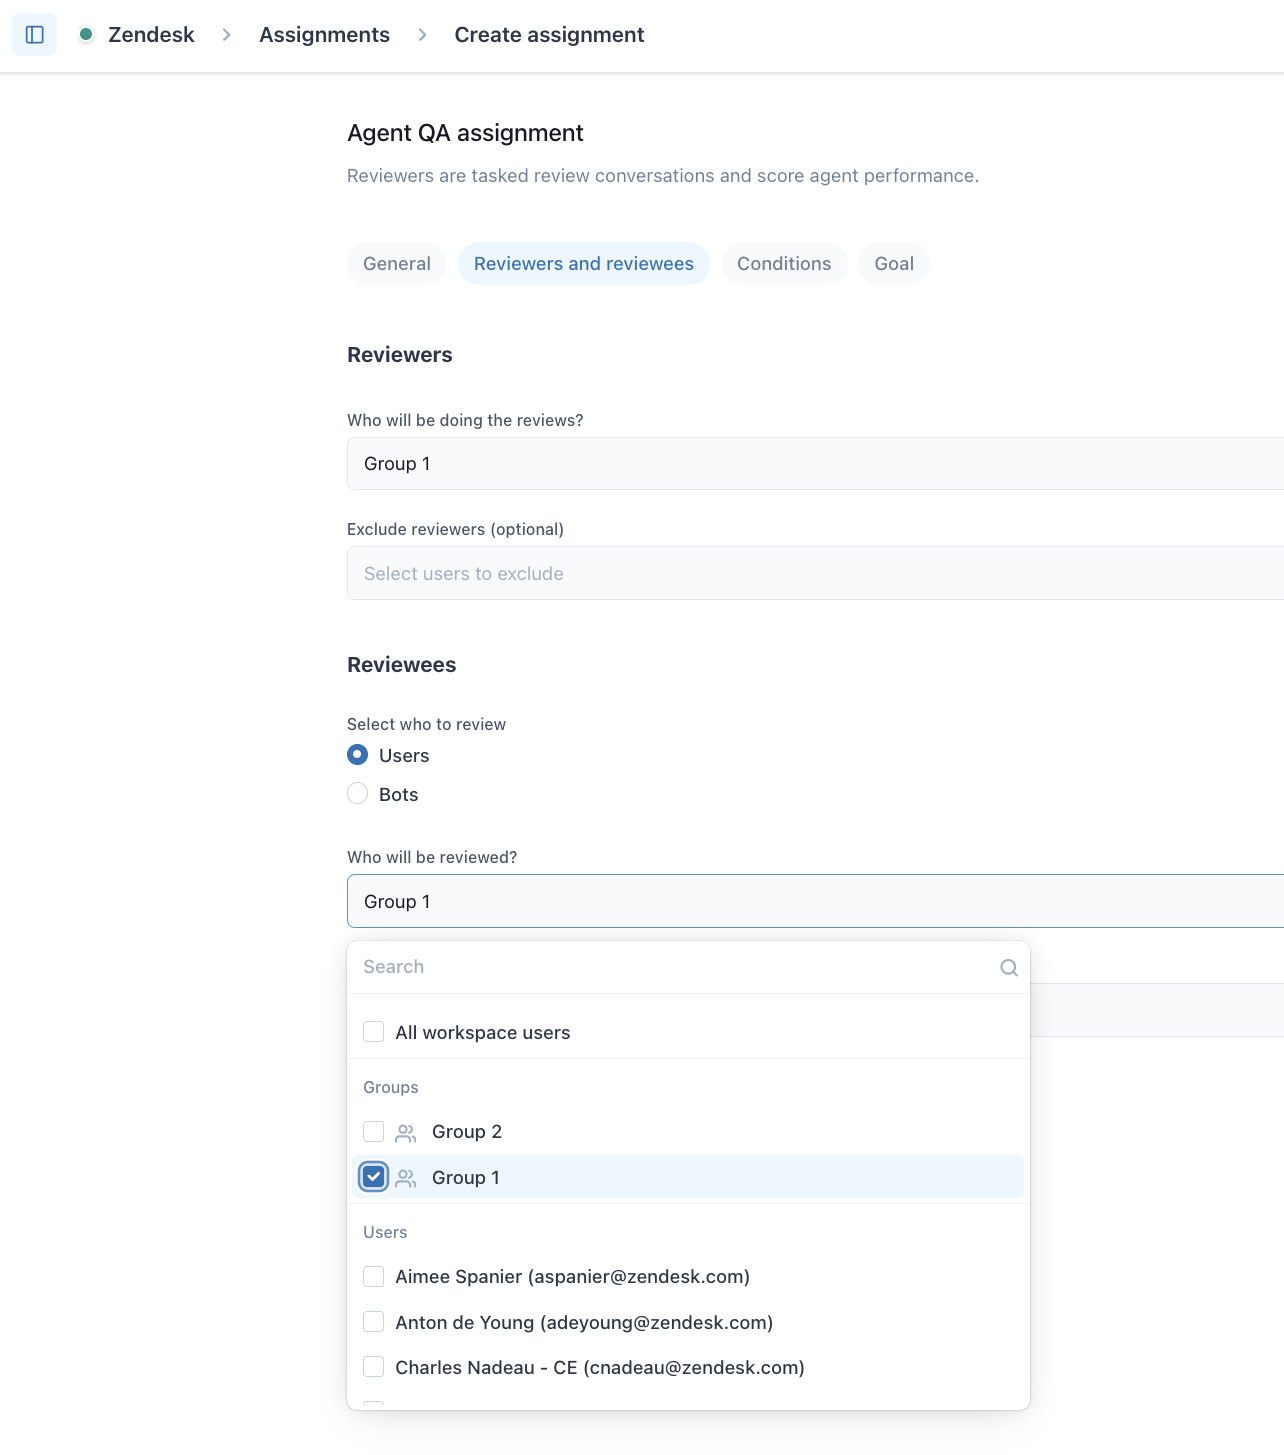Open the 'Who will be doing the reviews' dropdown
Image resolution: width=1284 pixels, height=1455 pixels.
click(815, 464)
